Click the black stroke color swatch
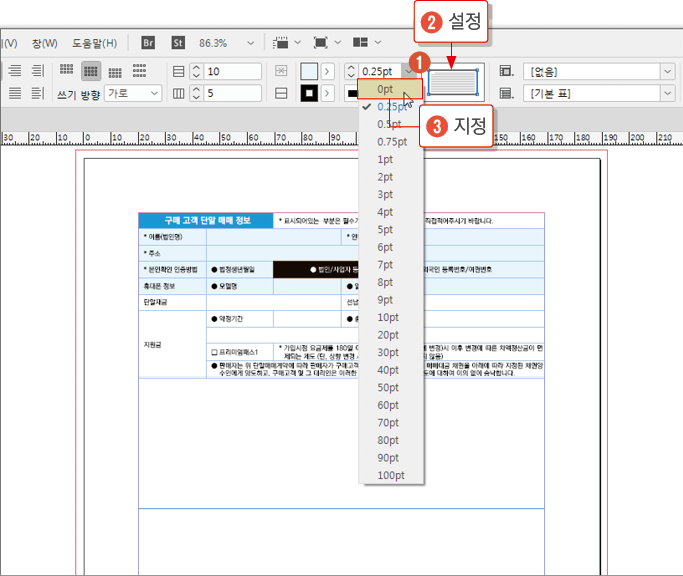The image size is (683, 576). coord(309,93)
